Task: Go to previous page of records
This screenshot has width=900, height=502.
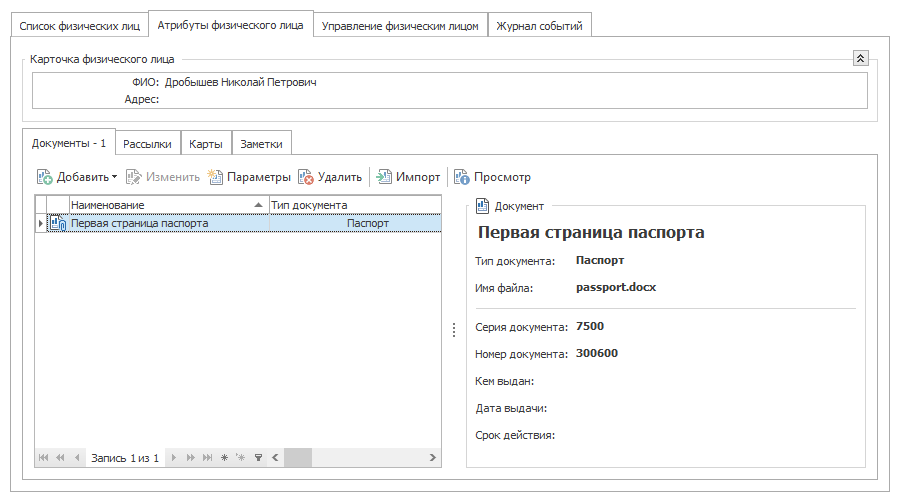Action: point(60,458)
